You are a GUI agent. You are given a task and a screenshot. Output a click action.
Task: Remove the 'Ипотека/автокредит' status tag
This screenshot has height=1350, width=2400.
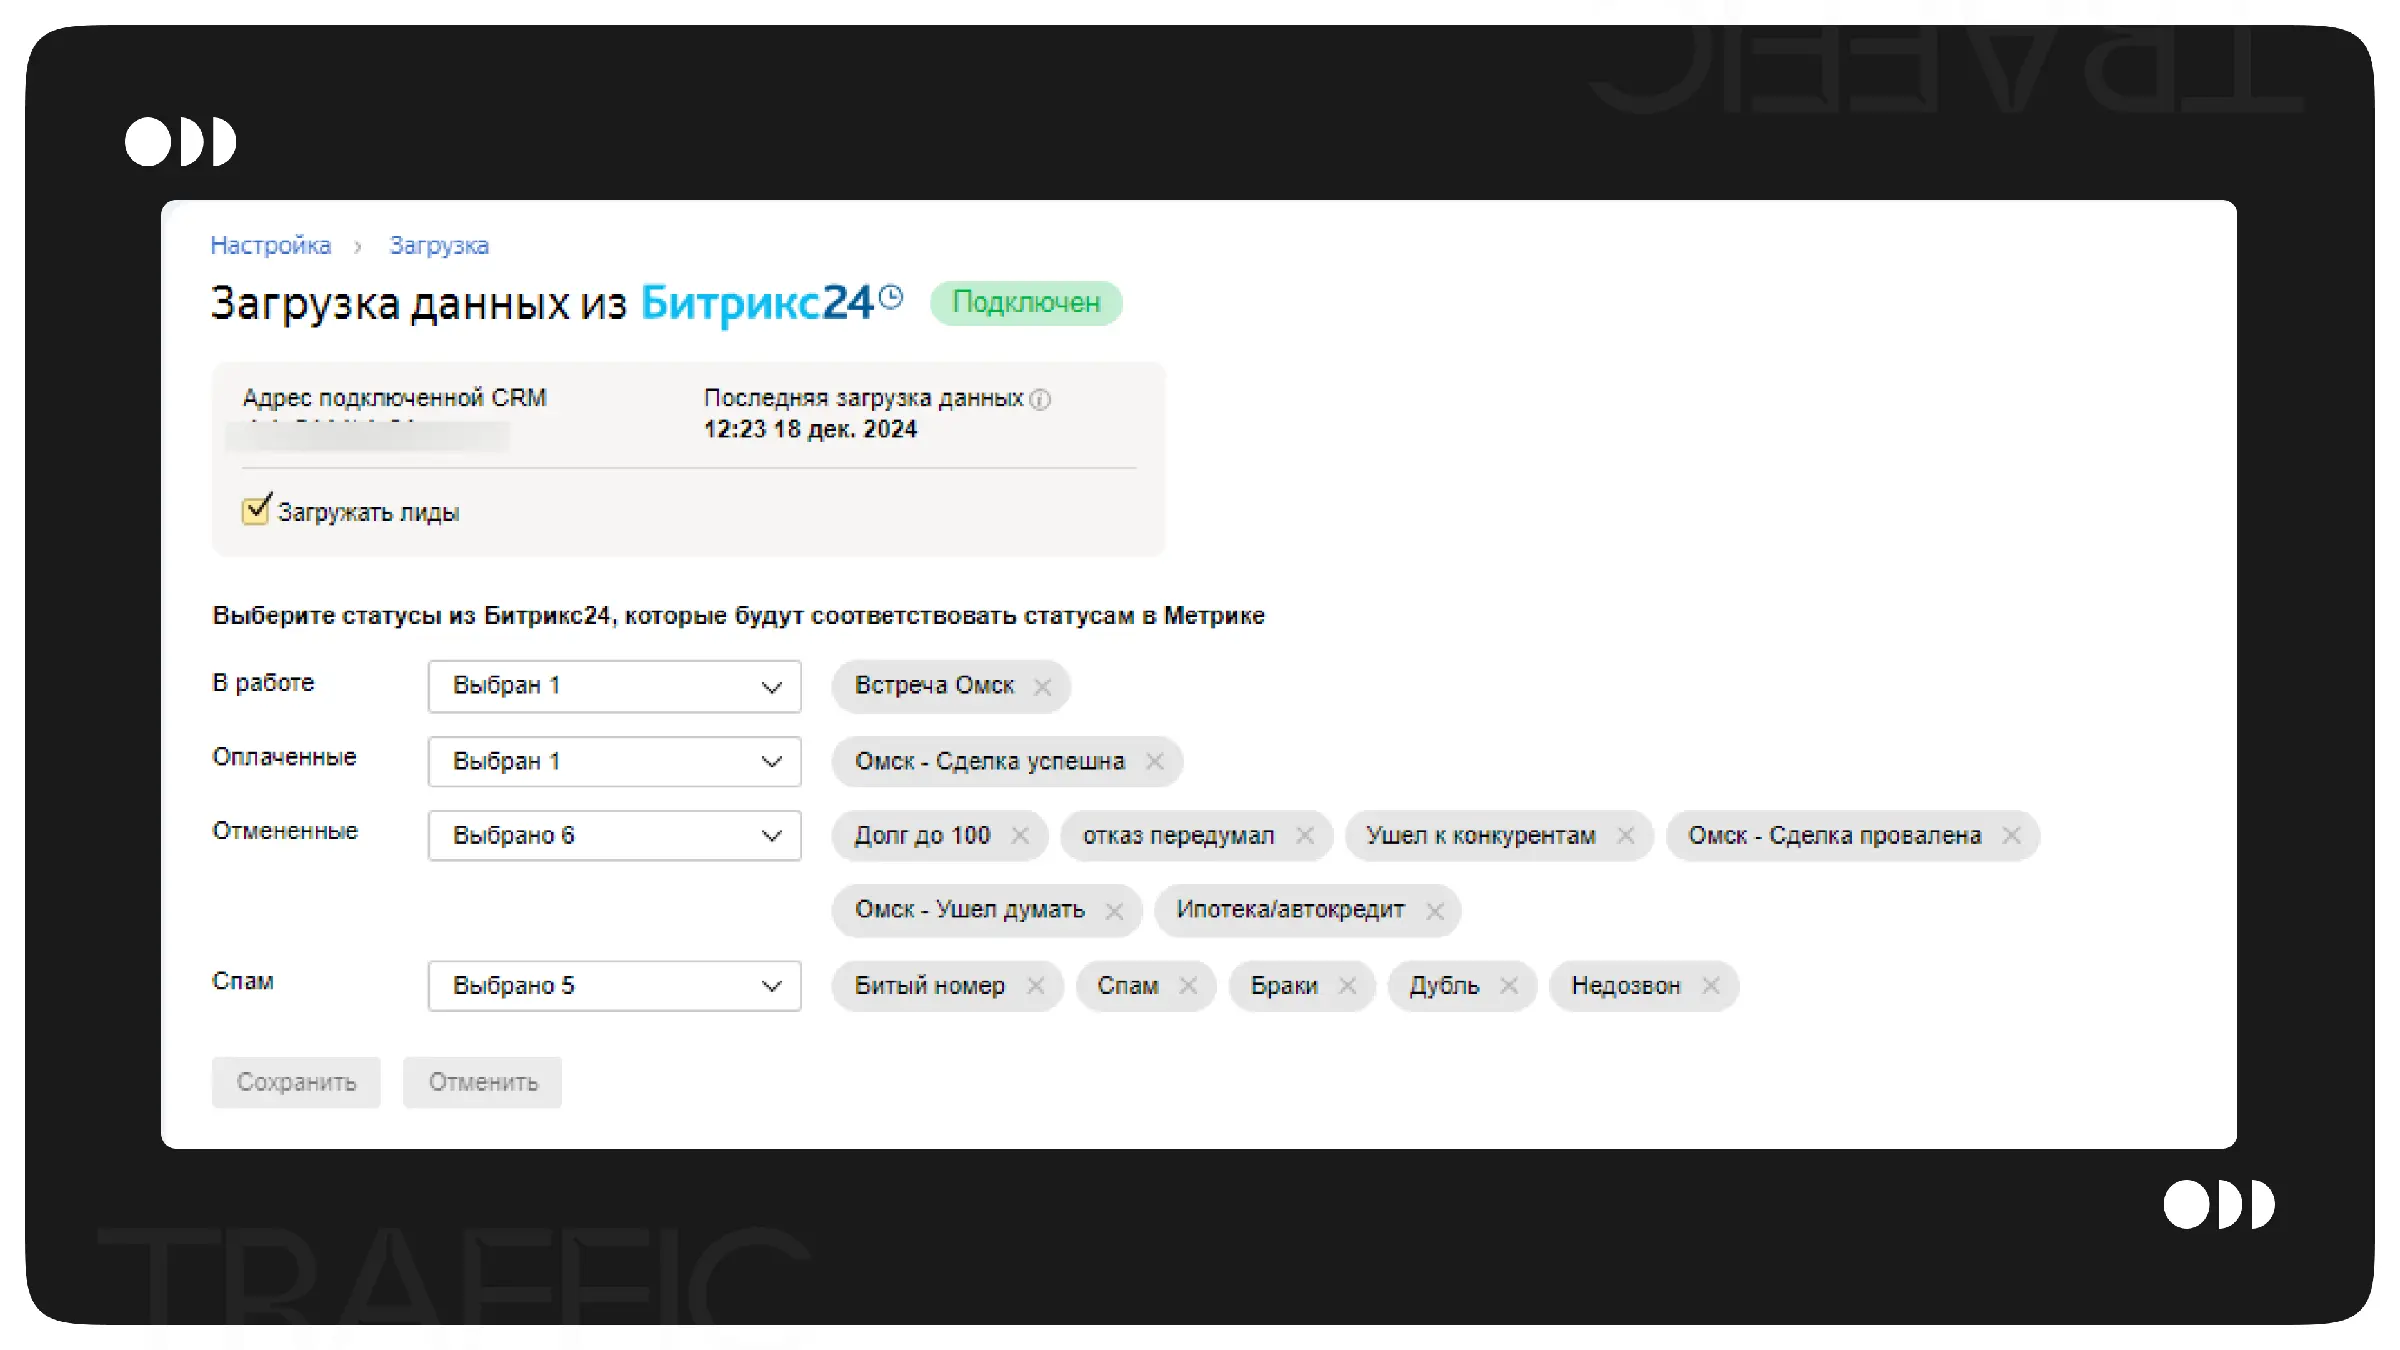(x=1434, y=911)
